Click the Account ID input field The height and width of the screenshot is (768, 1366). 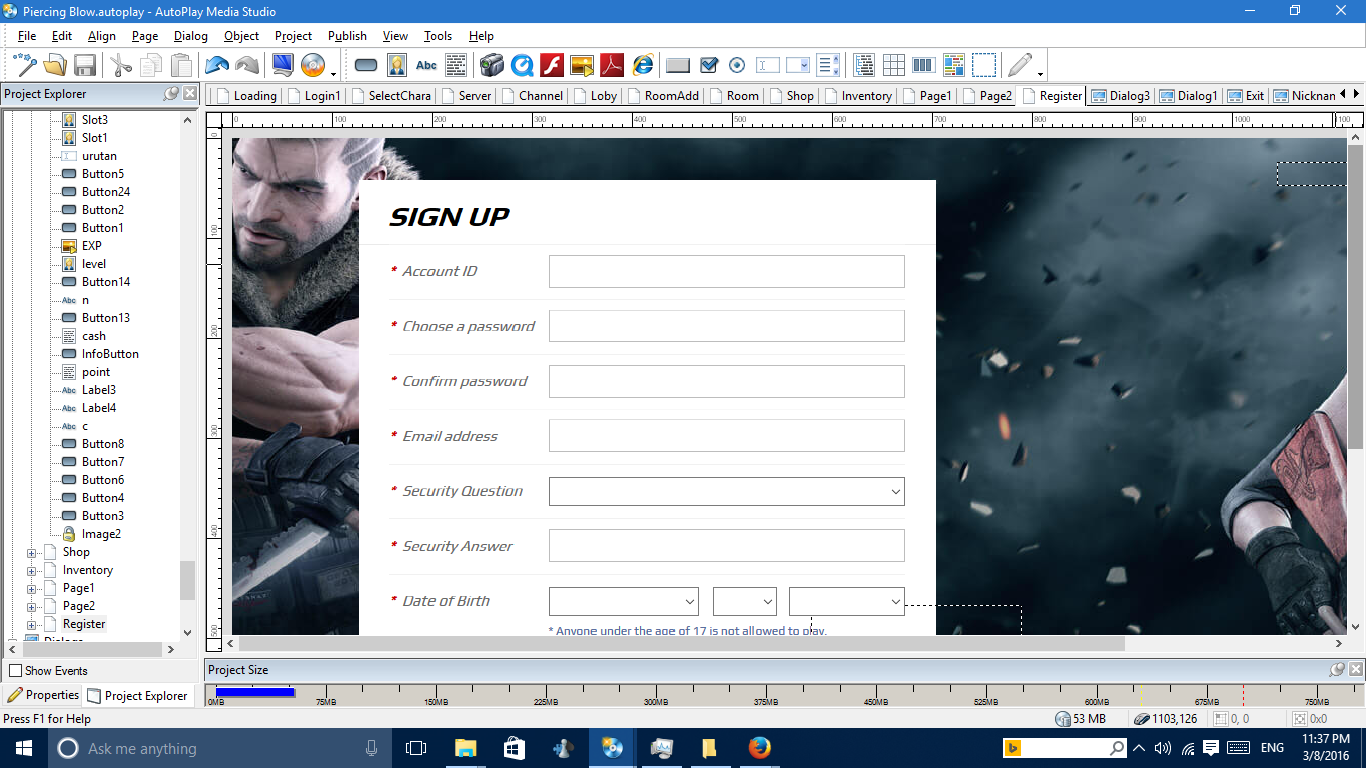pyautogui.click(x=727, y=271)
